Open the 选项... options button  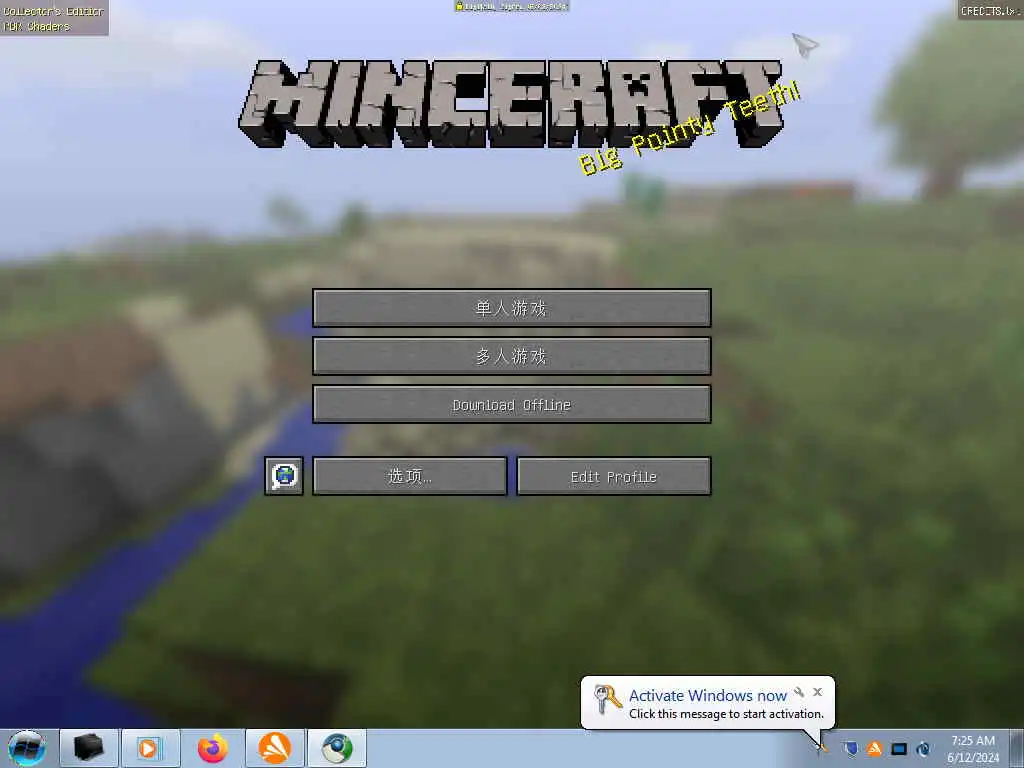point(409,476)
